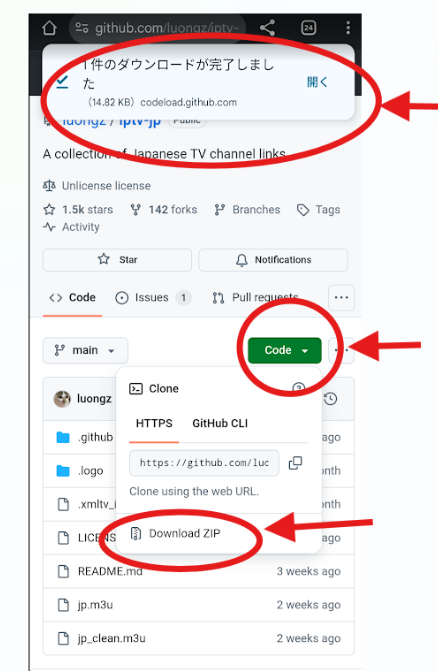
Task: Open the browser three-dot menu
Action: (x=348, y=28)
